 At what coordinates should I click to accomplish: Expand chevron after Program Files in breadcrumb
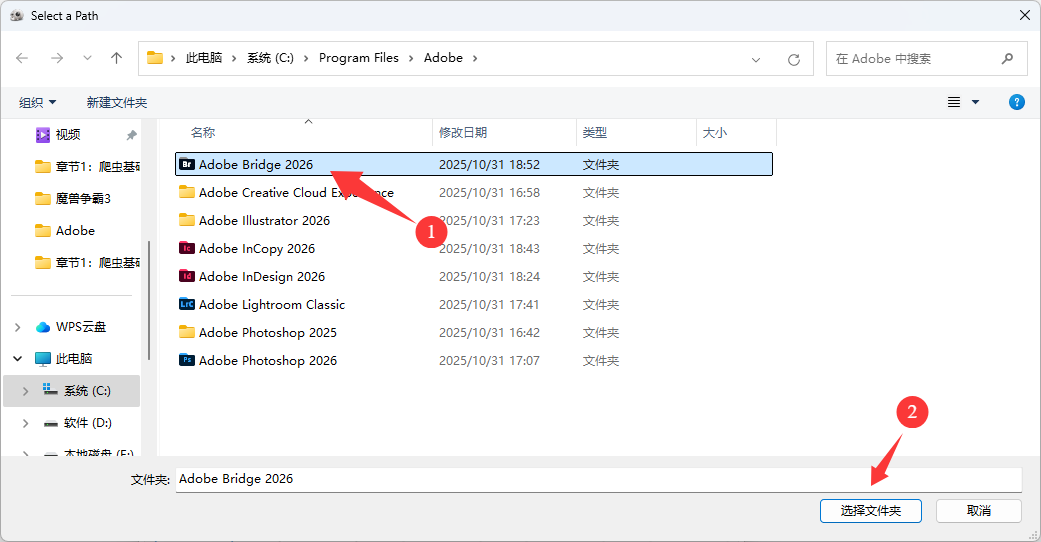point(411,58)
